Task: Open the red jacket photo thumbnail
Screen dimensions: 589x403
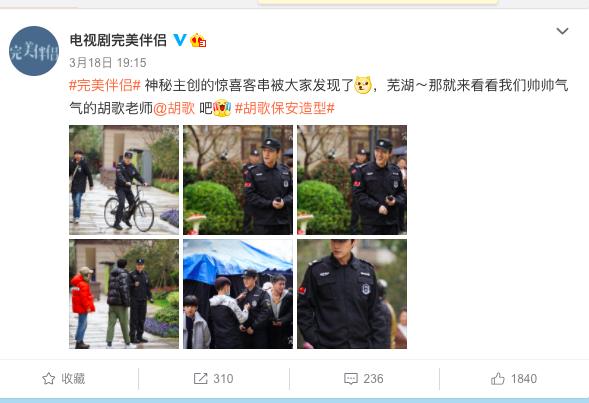Action: pos(124,294)
